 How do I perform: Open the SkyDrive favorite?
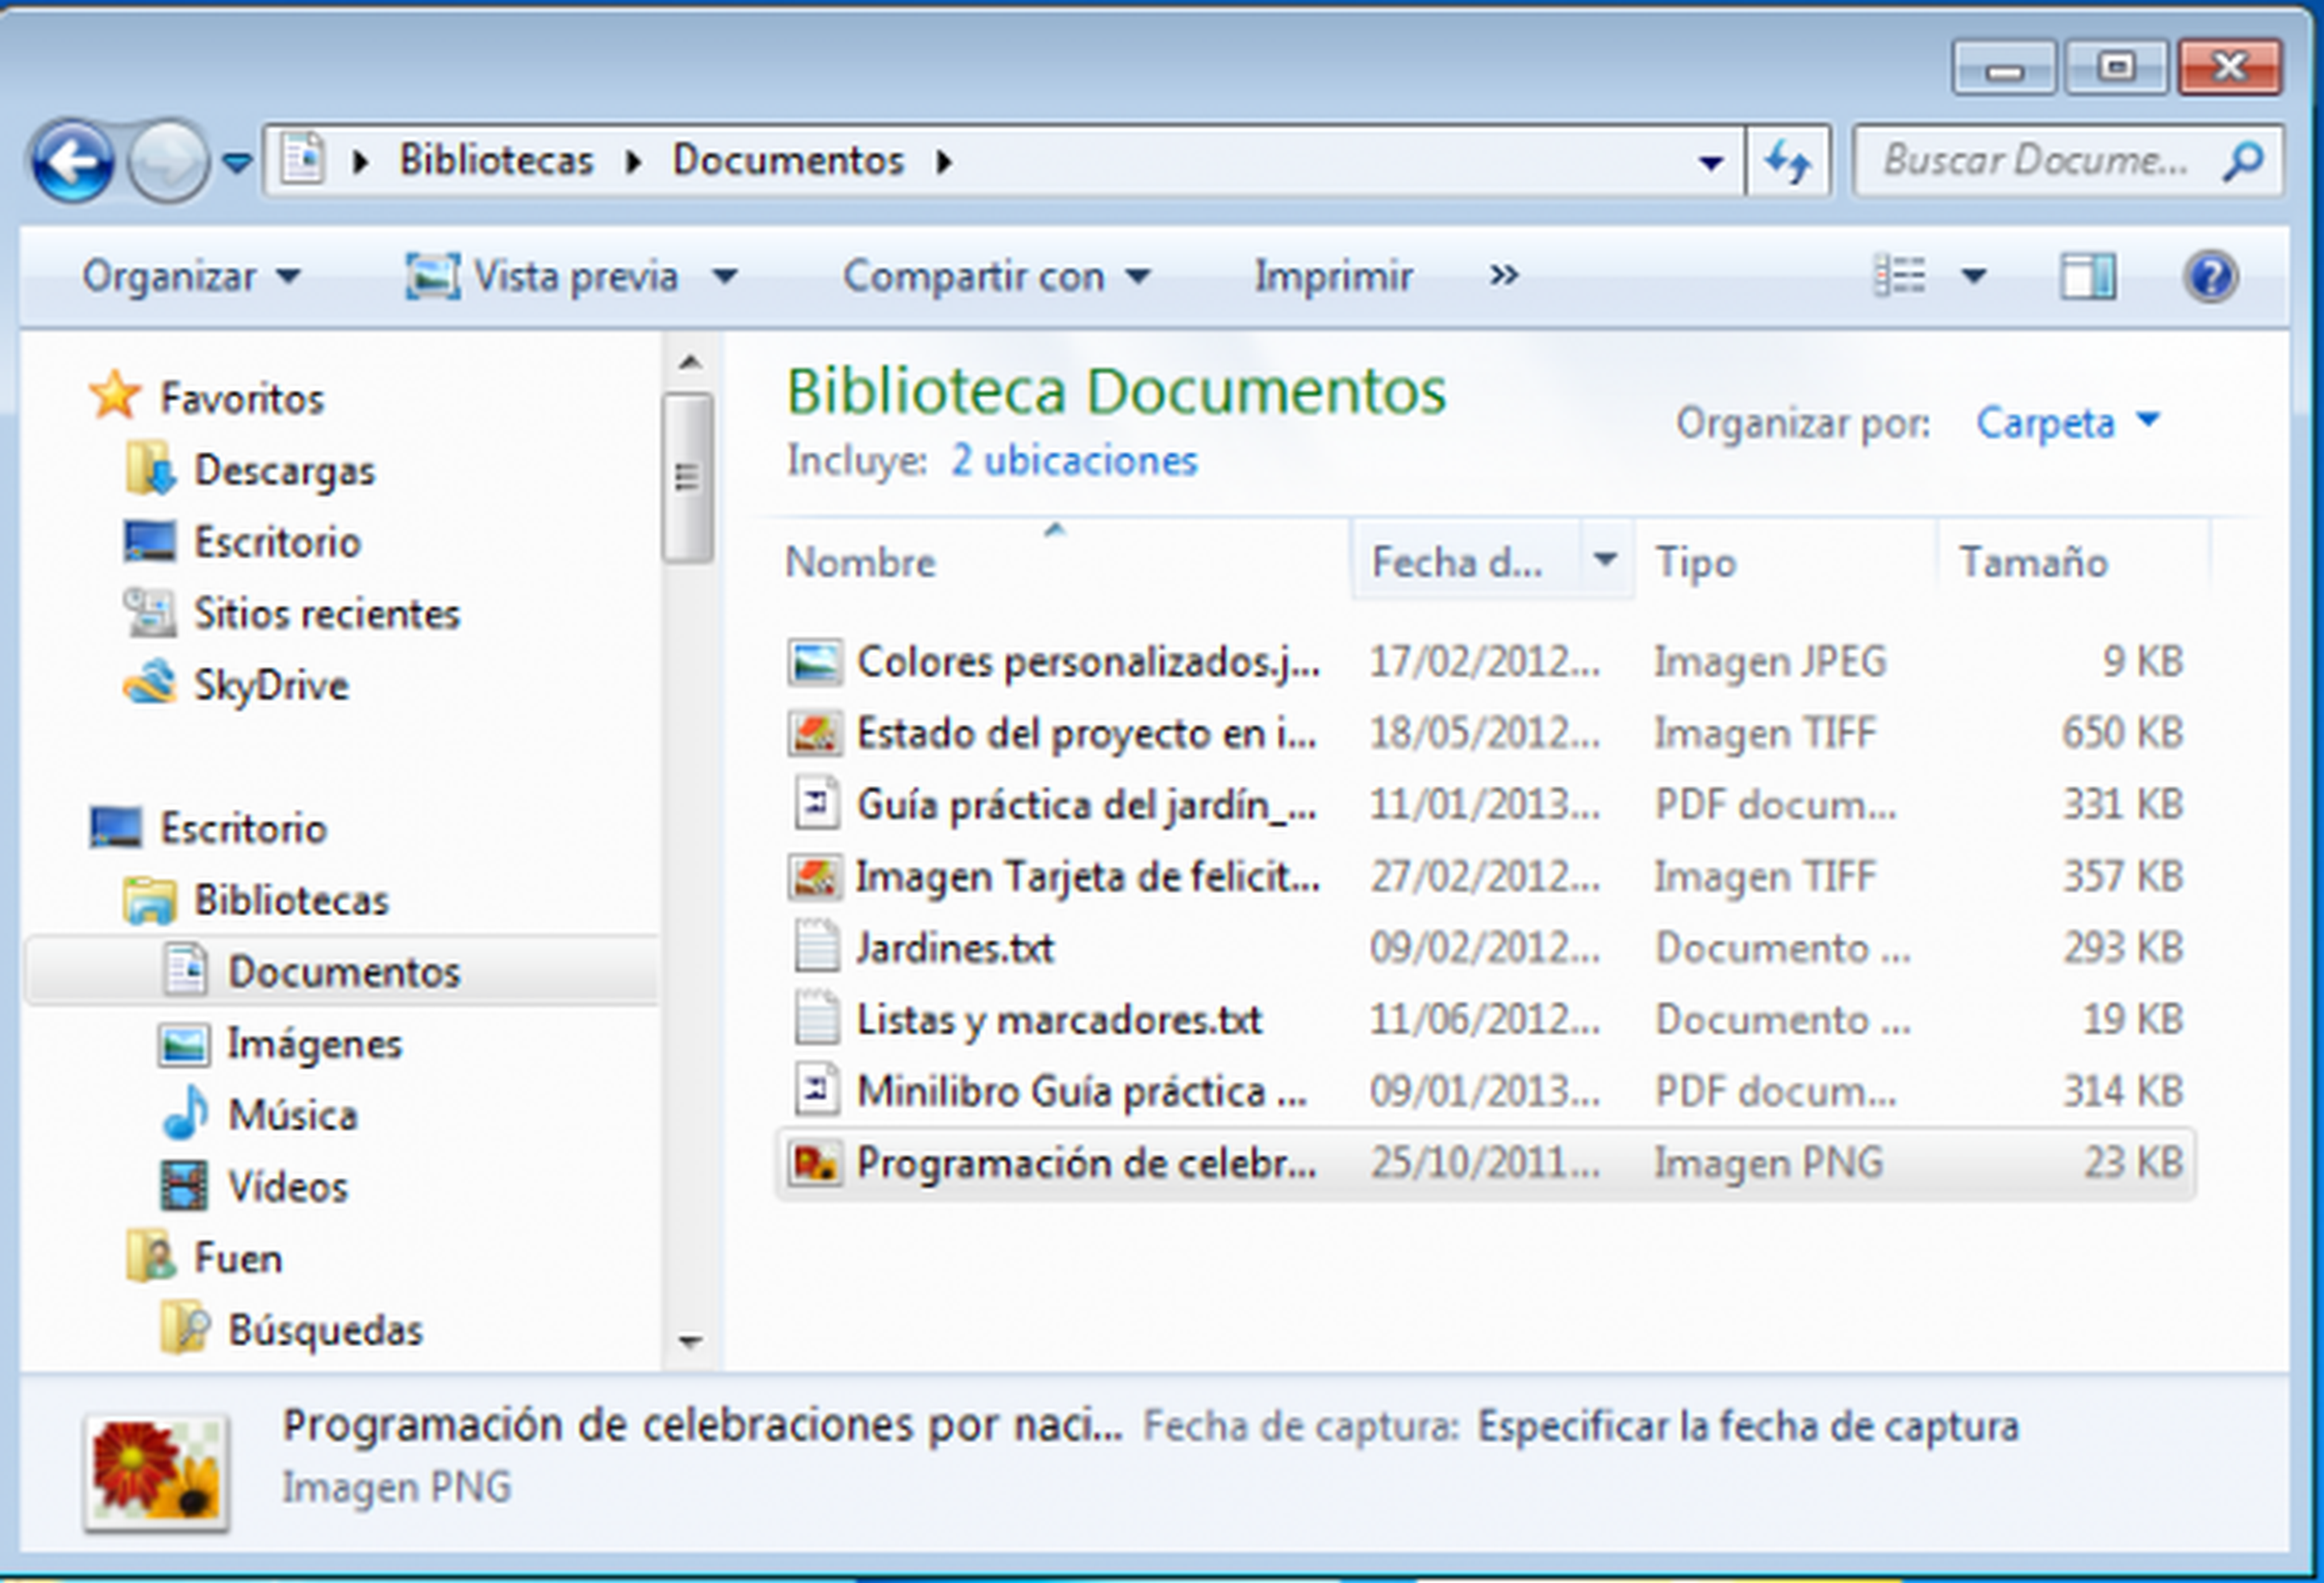(270, 686)
